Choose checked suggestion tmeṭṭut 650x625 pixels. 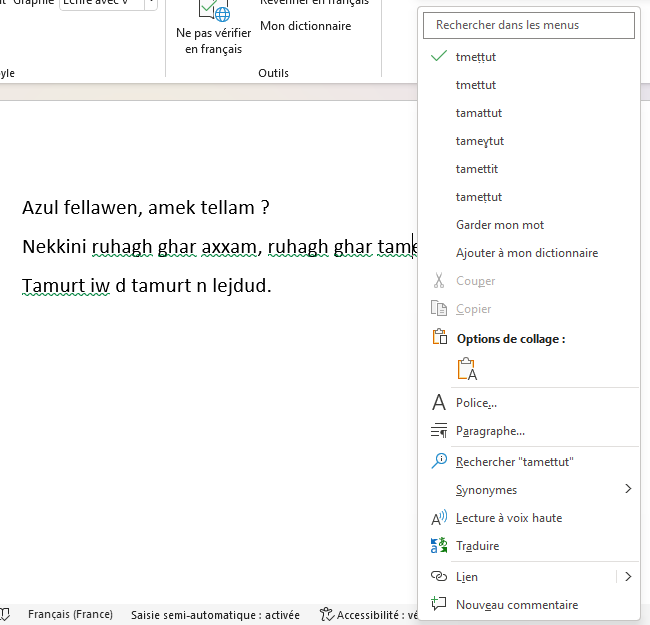(475, 57)
